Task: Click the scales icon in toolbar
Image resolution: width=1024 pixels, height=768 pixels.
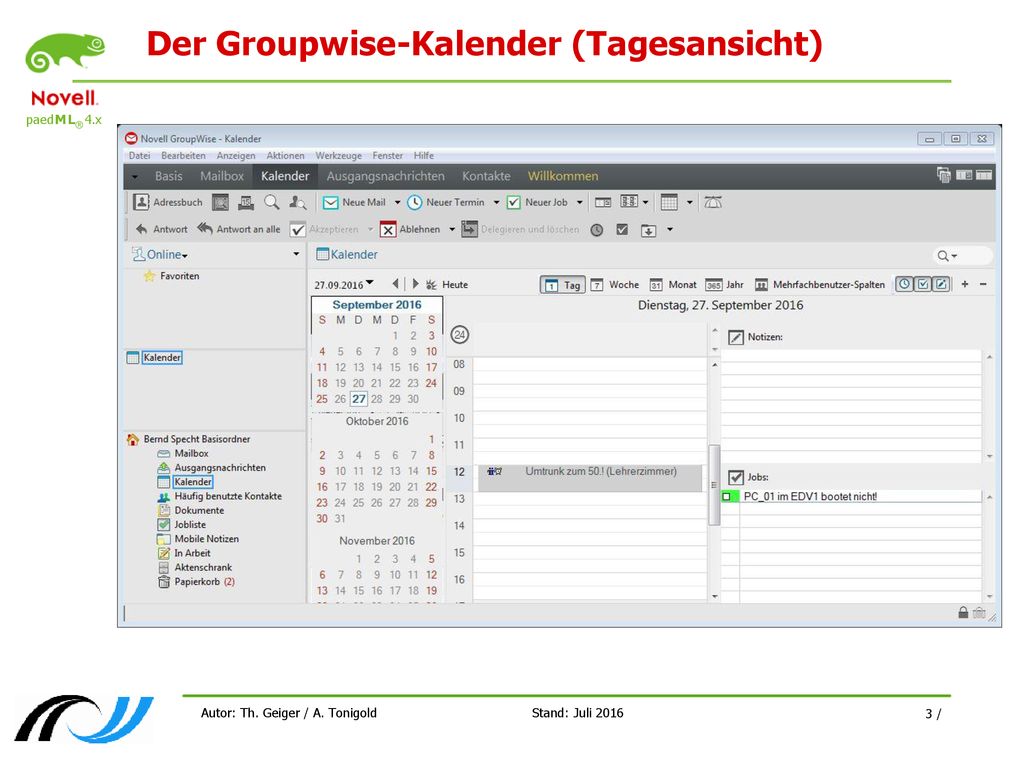Action: tap(713, 202)
